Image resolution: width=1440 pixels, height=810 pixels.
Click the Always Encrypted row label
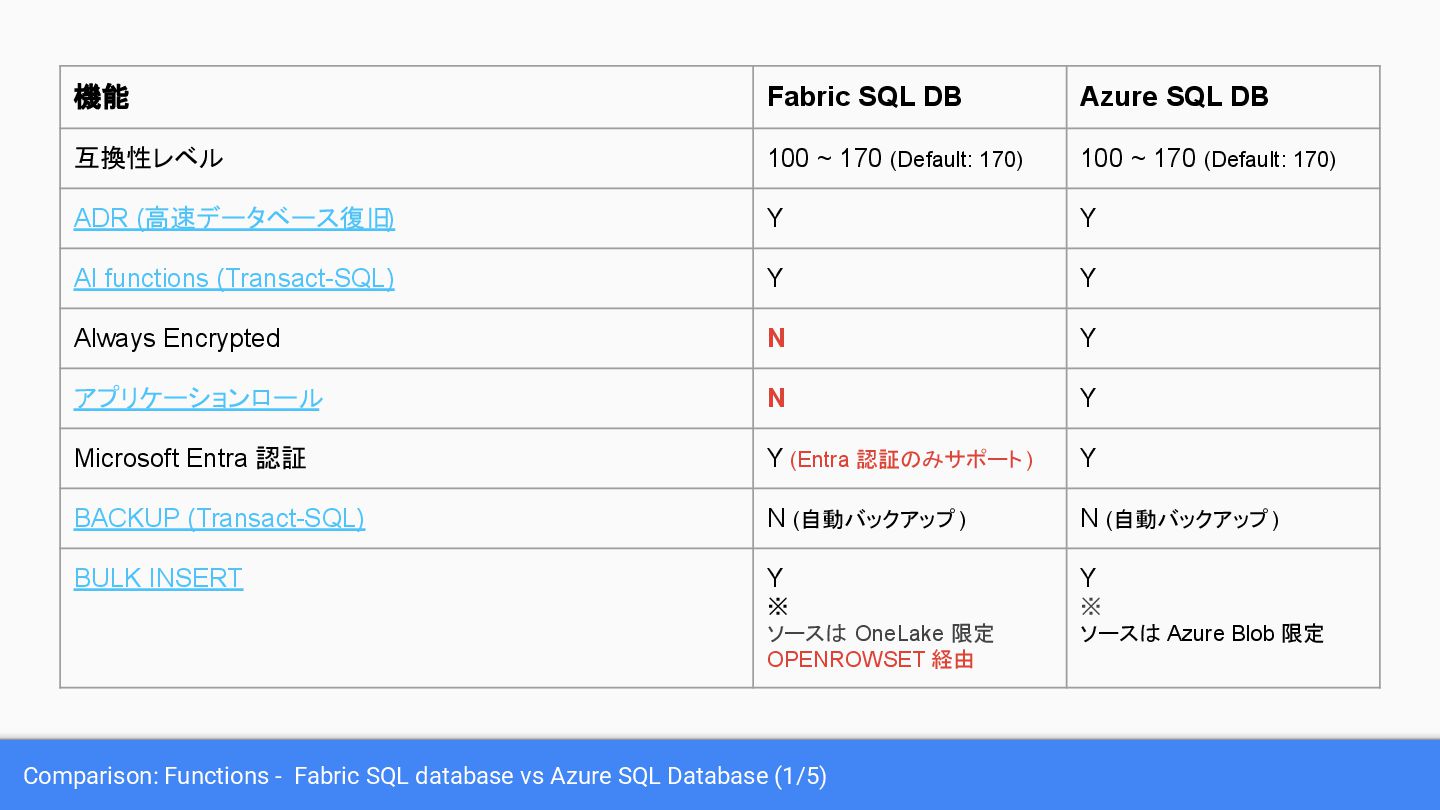[x=177, y=338]
